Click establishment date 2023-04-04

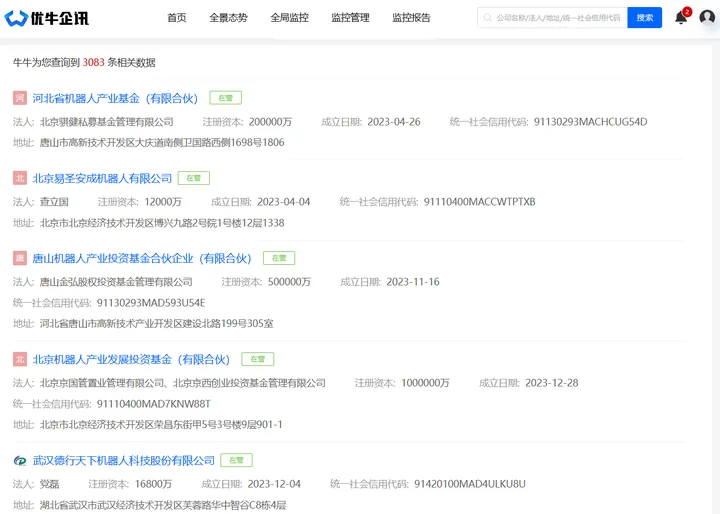[284, 202]
